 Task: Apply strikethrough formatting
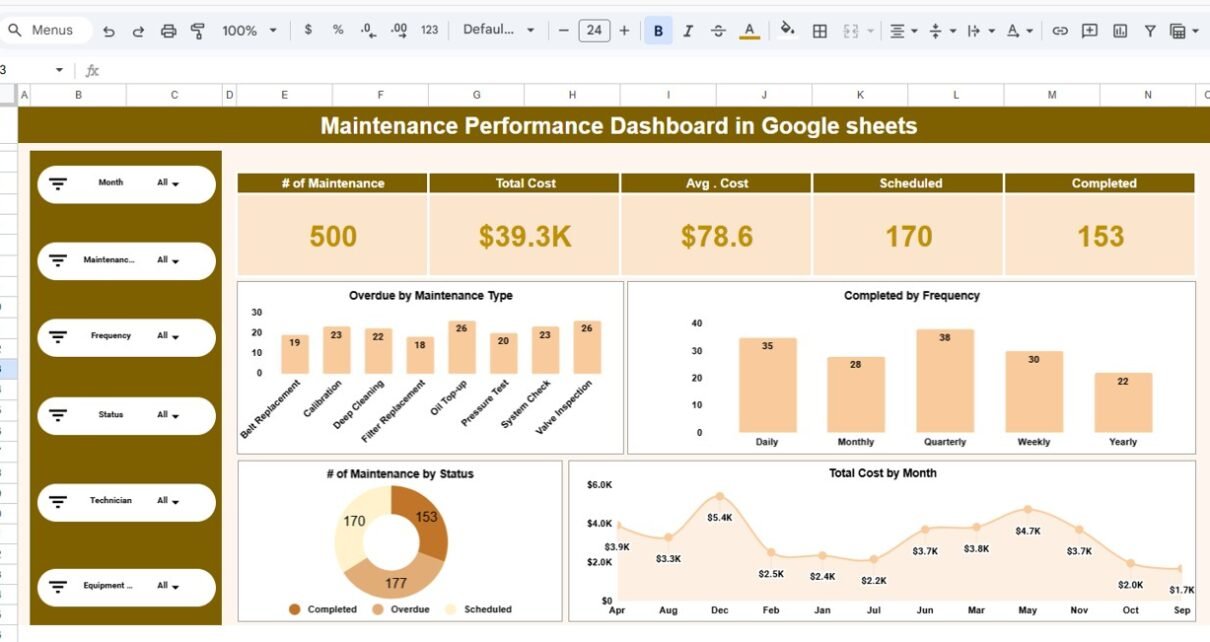(718, 31)
